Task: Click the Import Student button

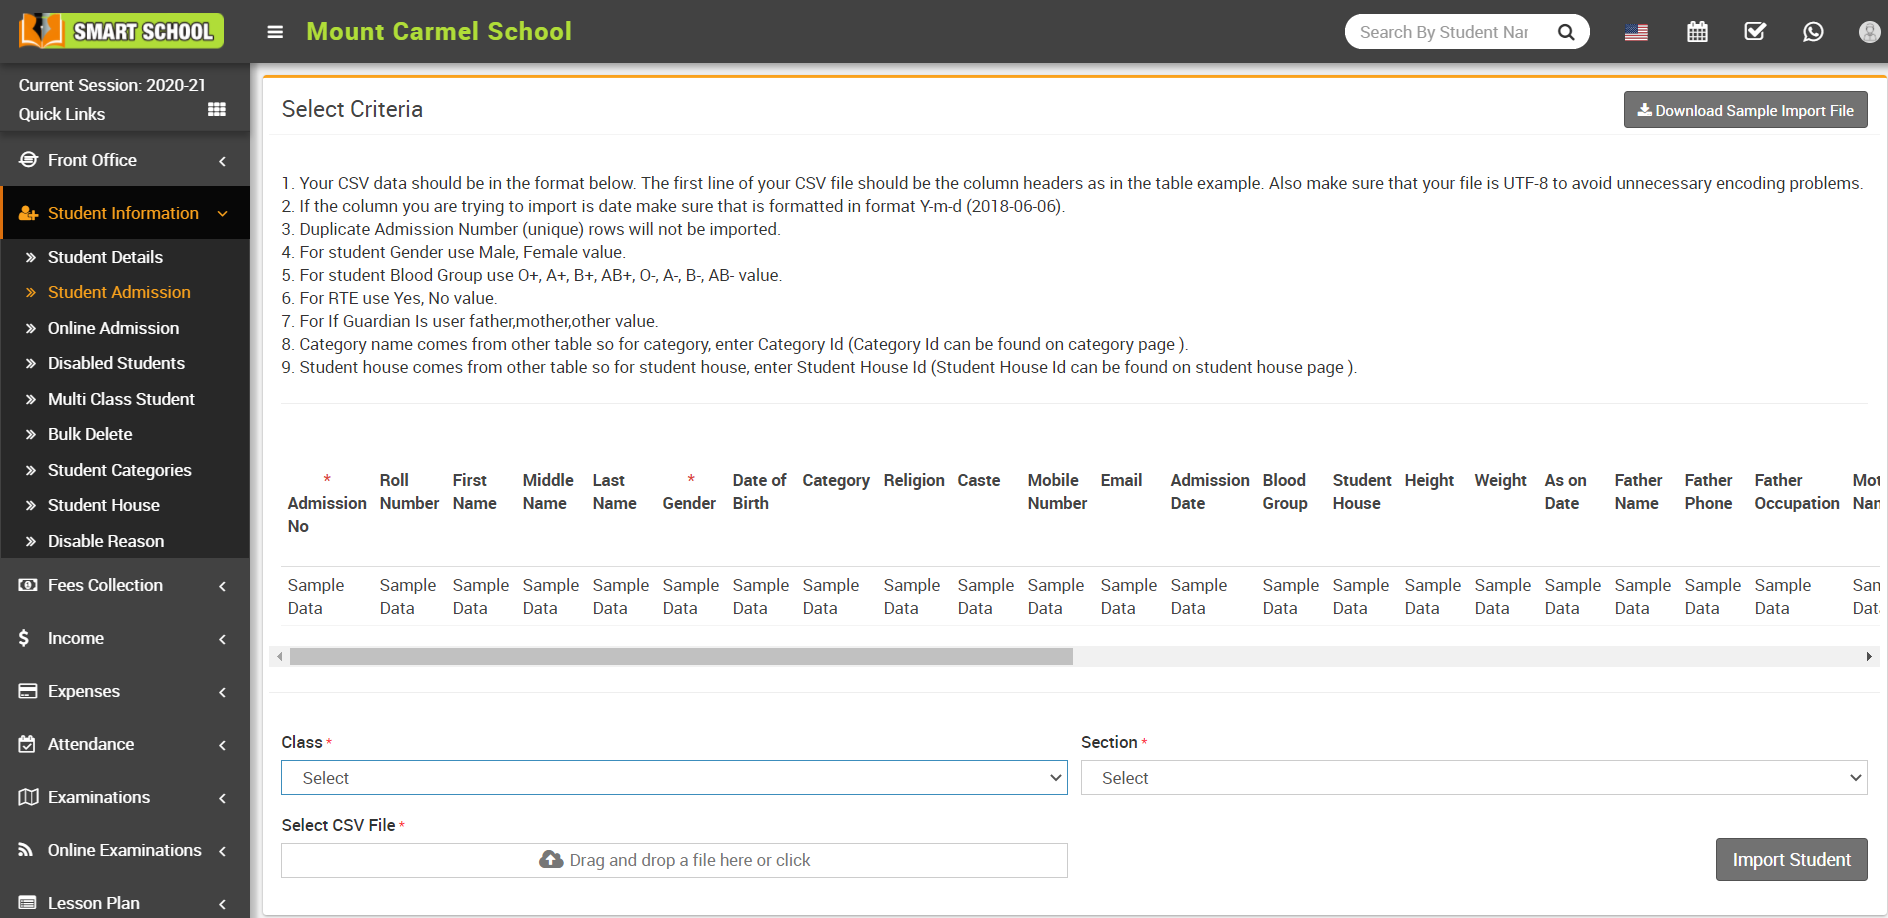Action: [1791, 859]
